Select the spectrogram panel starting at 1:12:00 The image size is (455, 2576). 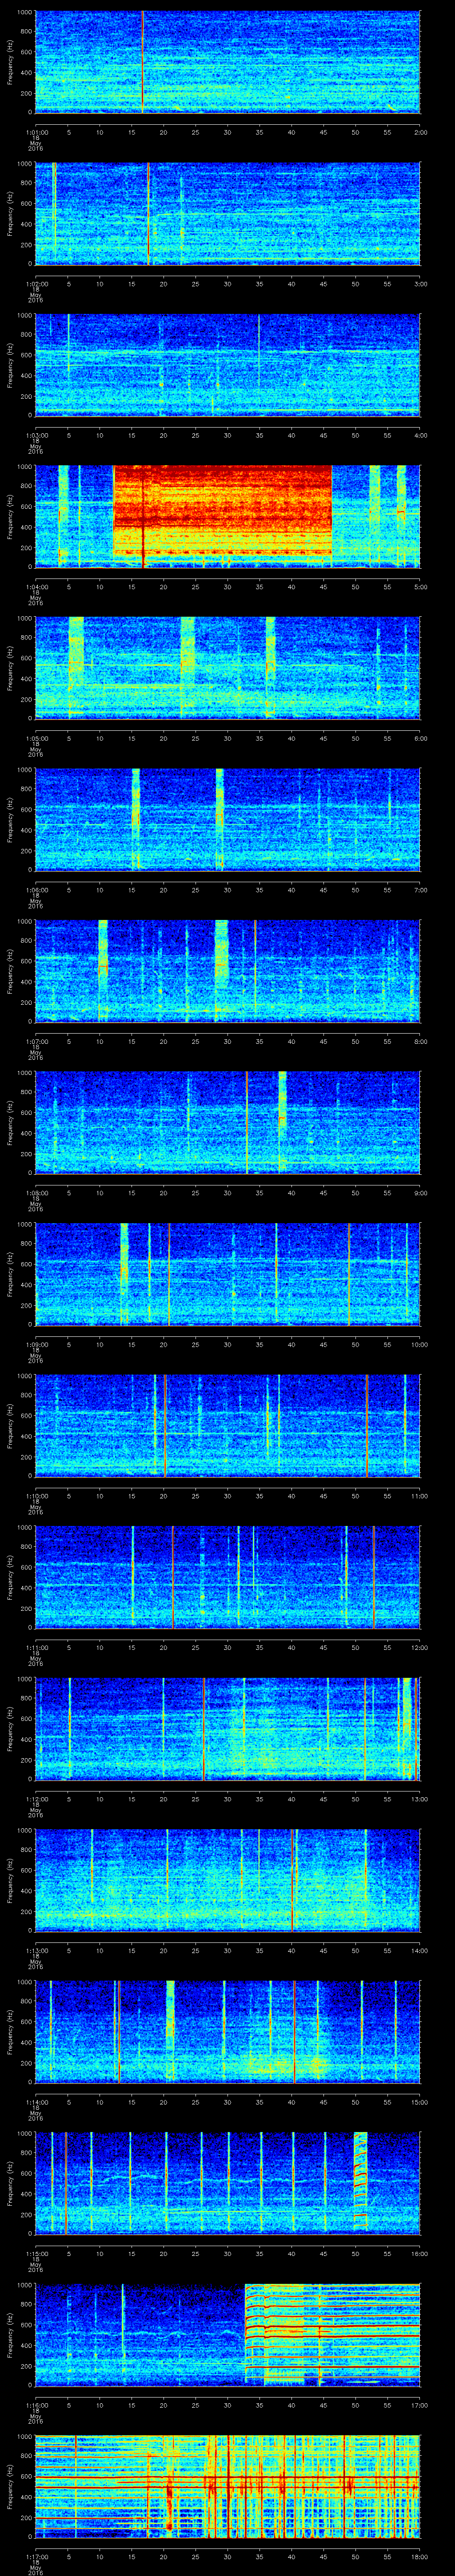pos(227,1728)
